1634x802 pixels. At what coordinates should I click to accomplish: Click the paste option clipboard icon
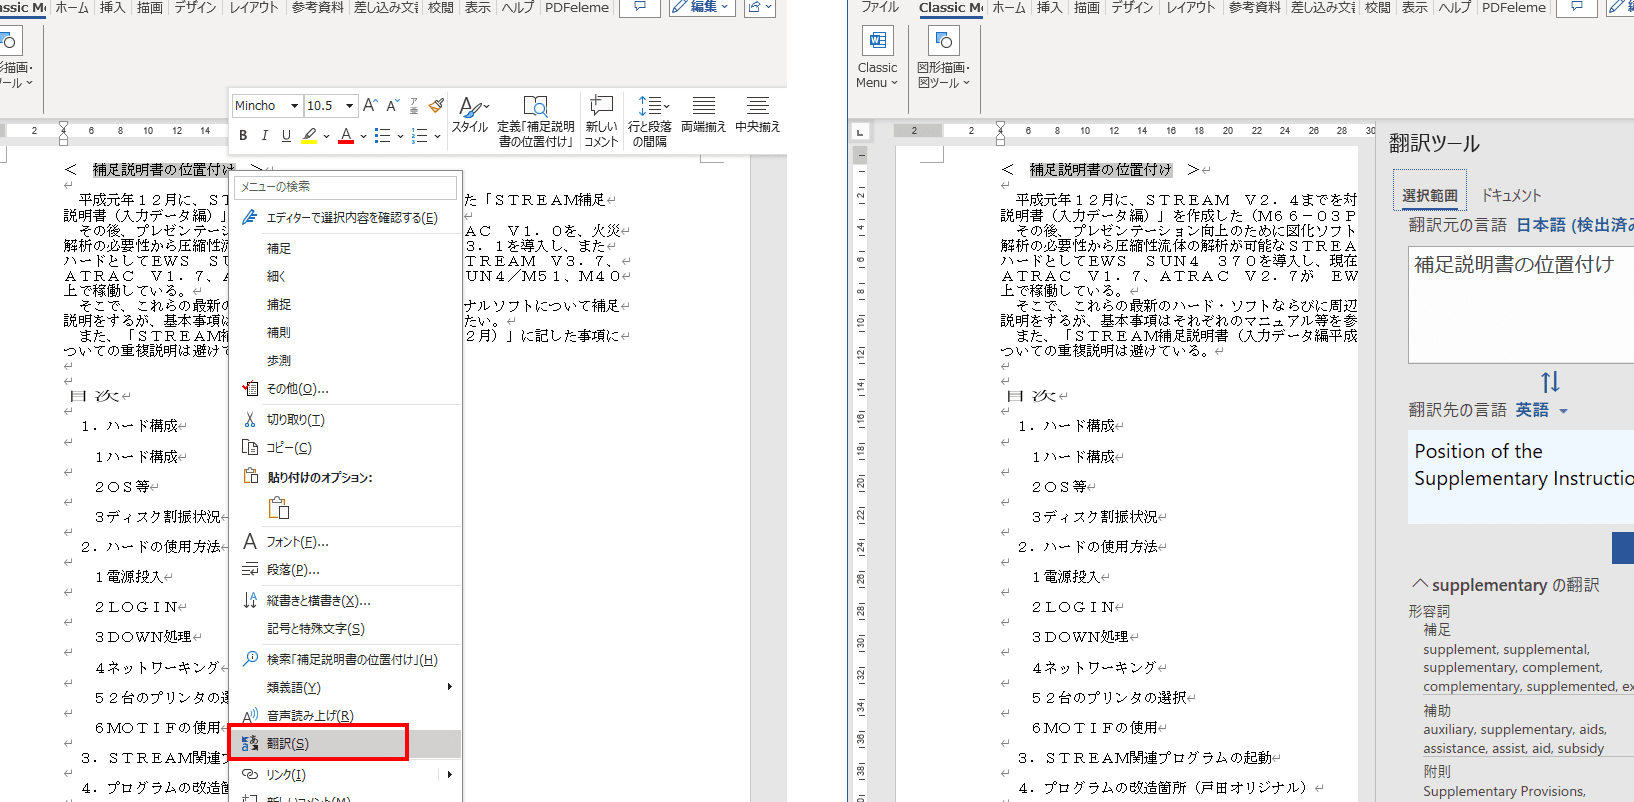coord(279,508)
